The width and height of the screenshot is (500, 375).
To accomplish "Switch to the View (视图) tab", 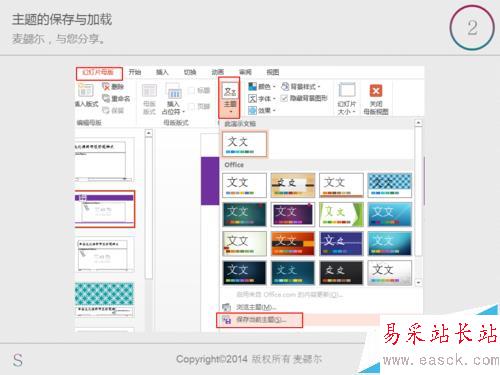I will click(x=273, y=72).
